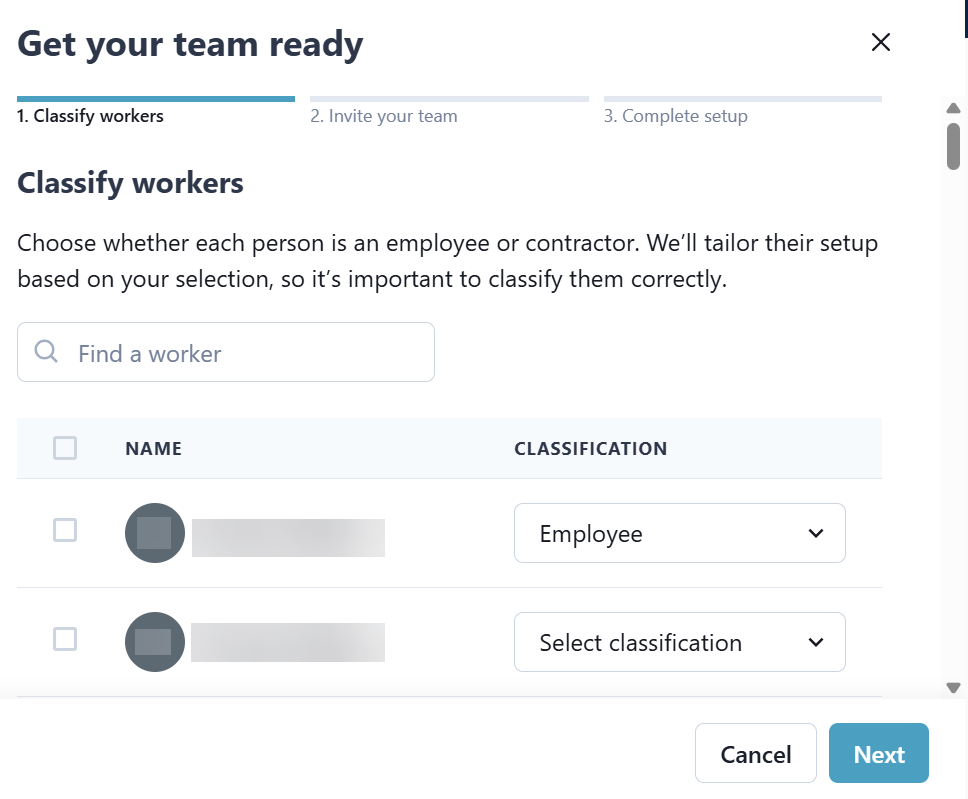This screenshot has height=799, width=968.
Task: Click the Employee dropdown chevron arrow
Action: point(816,533)
